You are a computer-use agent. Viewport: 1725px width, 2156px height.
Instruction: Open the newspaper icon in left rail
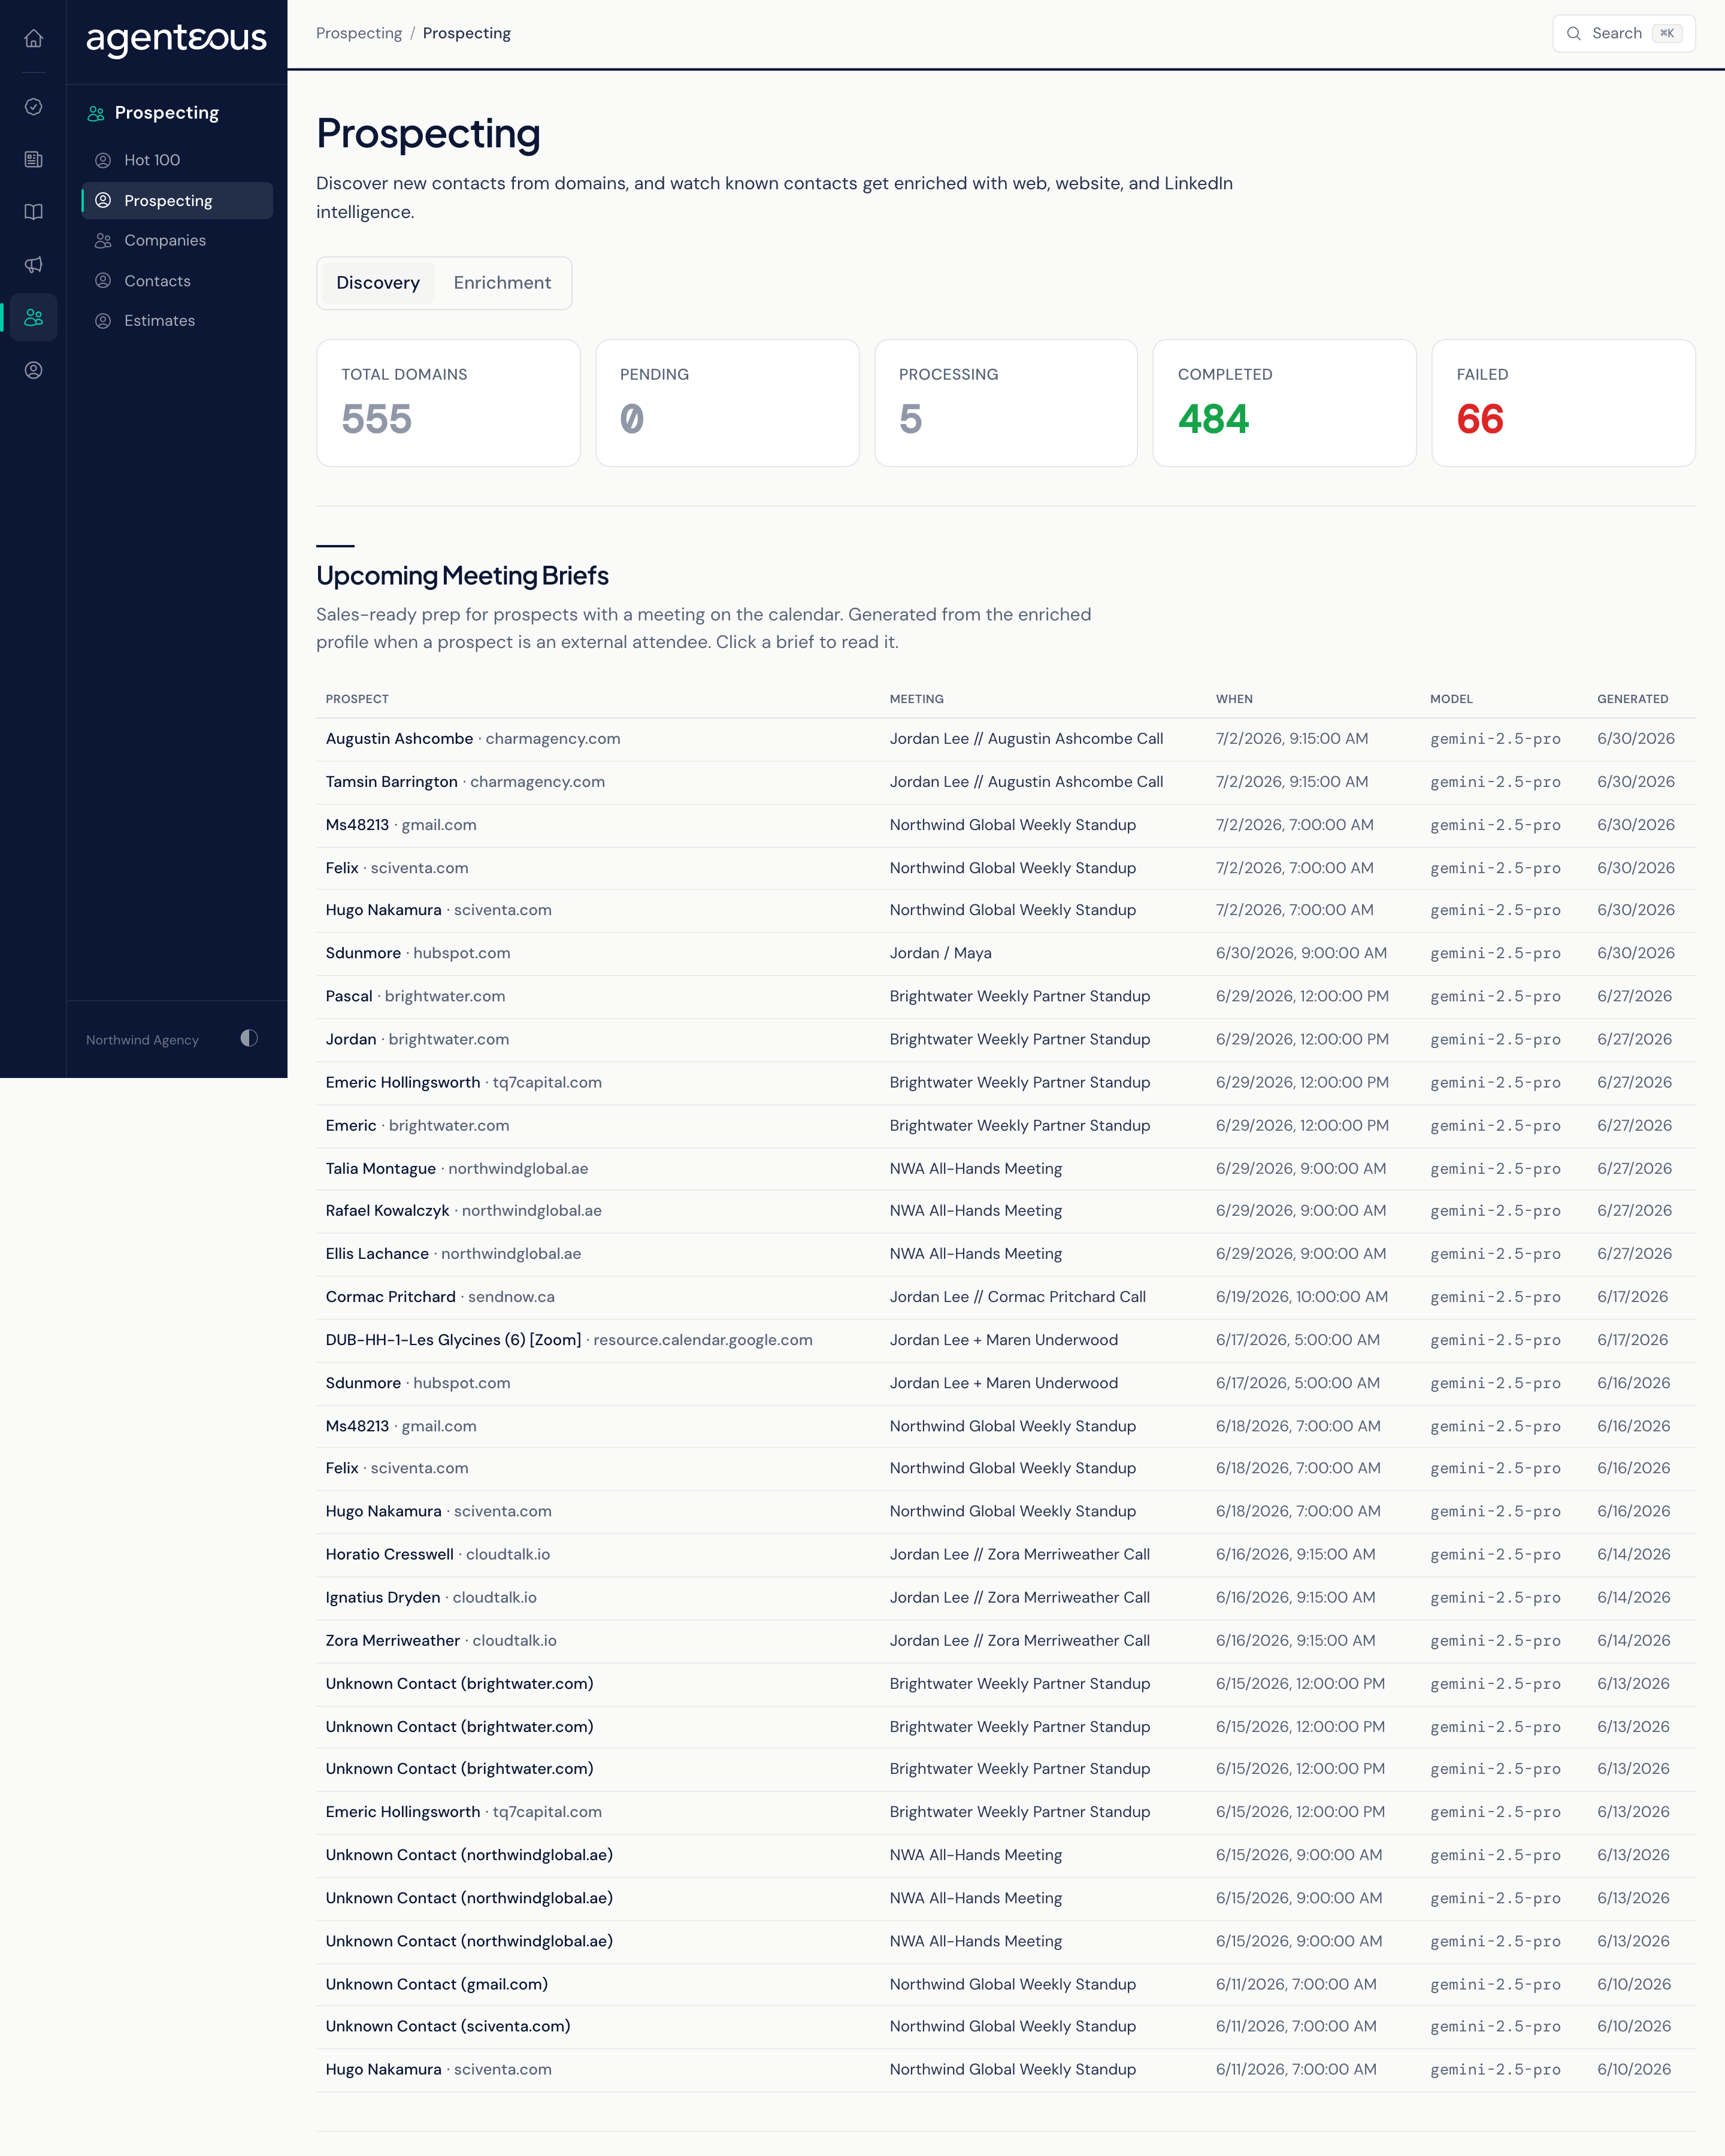33,159
